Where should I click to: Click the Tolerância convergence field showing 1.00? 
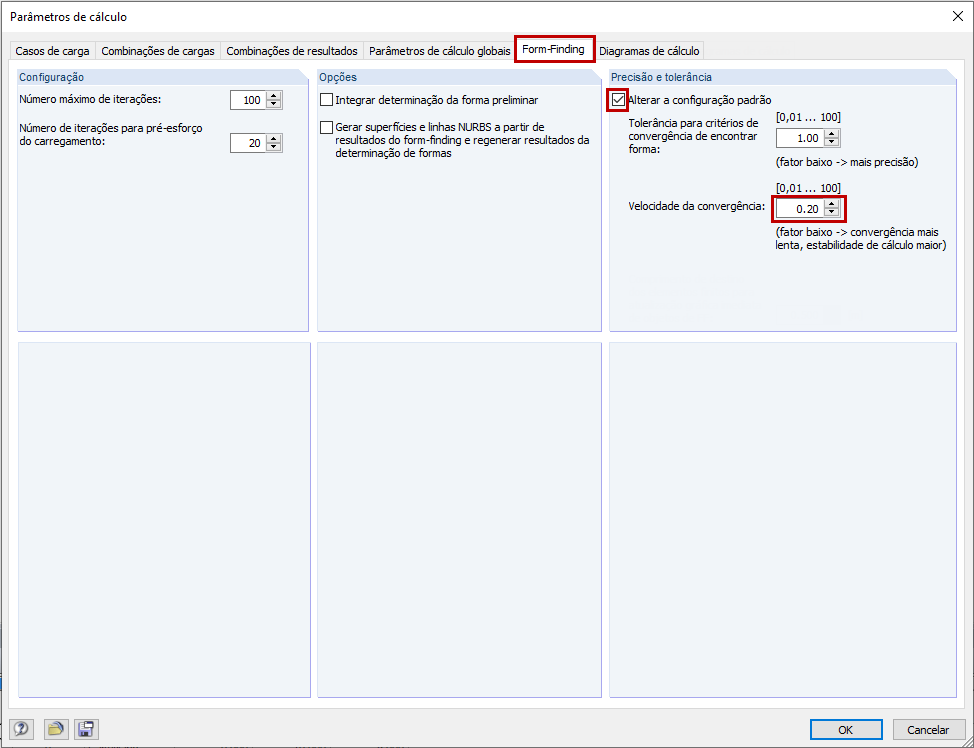click(x=800, y=138)
